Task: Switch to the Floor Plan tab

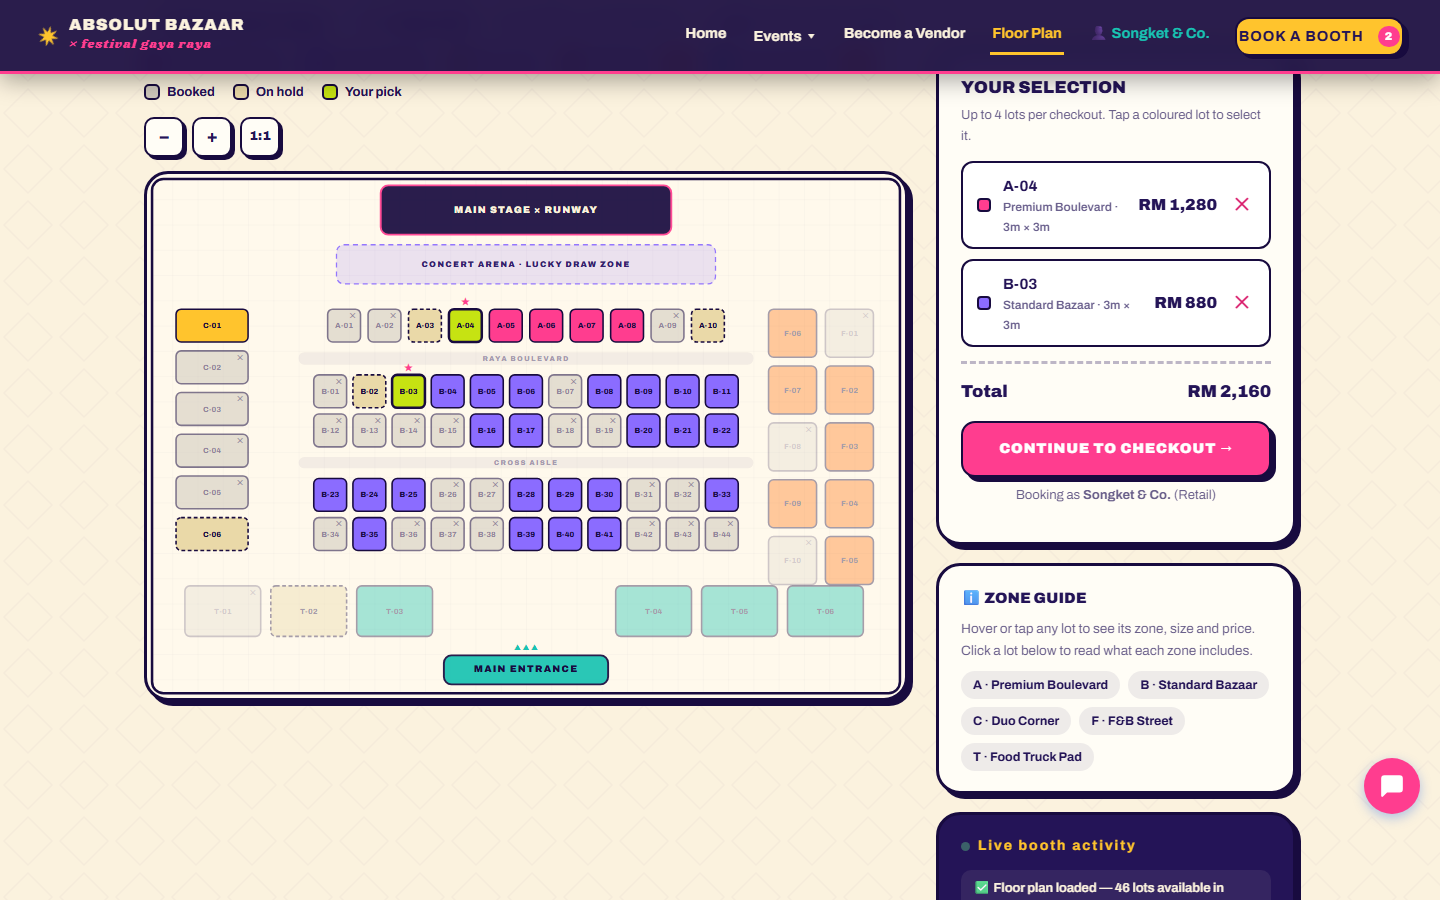Action: coord(1027,33)
